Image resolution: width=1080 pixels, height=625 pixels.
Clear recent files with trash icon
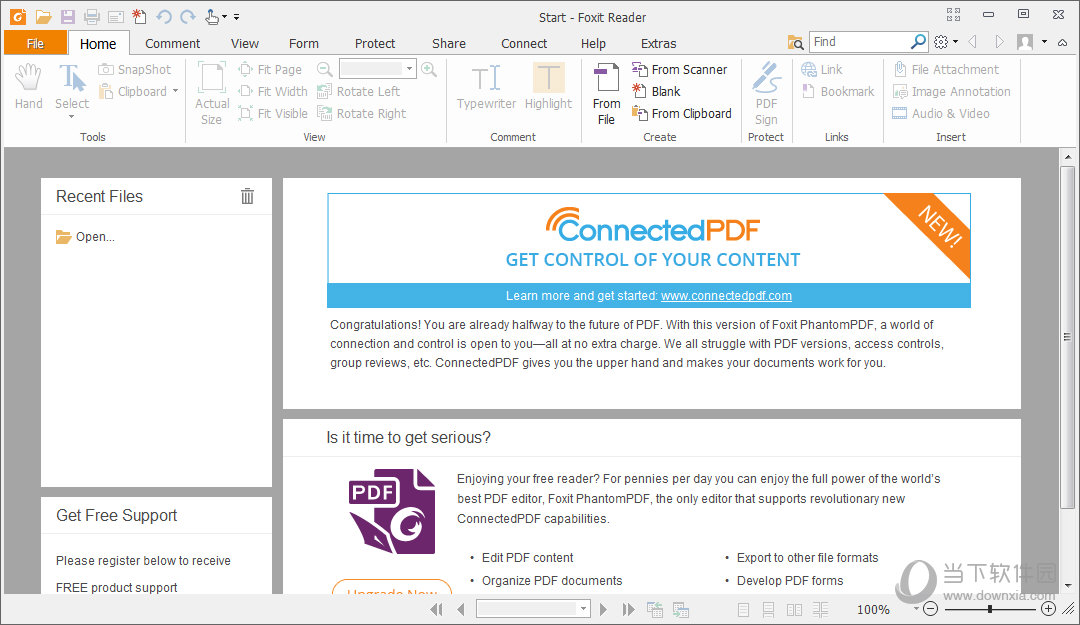point(247,196)
